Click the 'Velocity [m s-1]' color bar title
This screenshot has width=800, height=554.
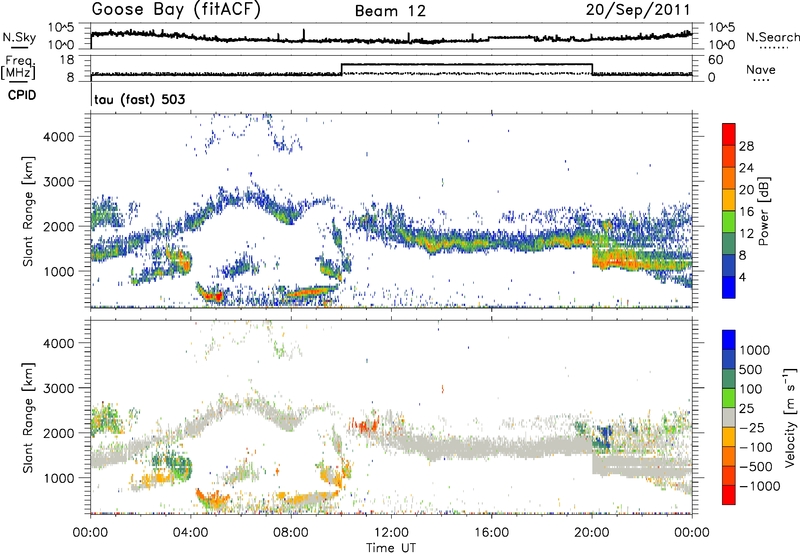click(790, 417)
